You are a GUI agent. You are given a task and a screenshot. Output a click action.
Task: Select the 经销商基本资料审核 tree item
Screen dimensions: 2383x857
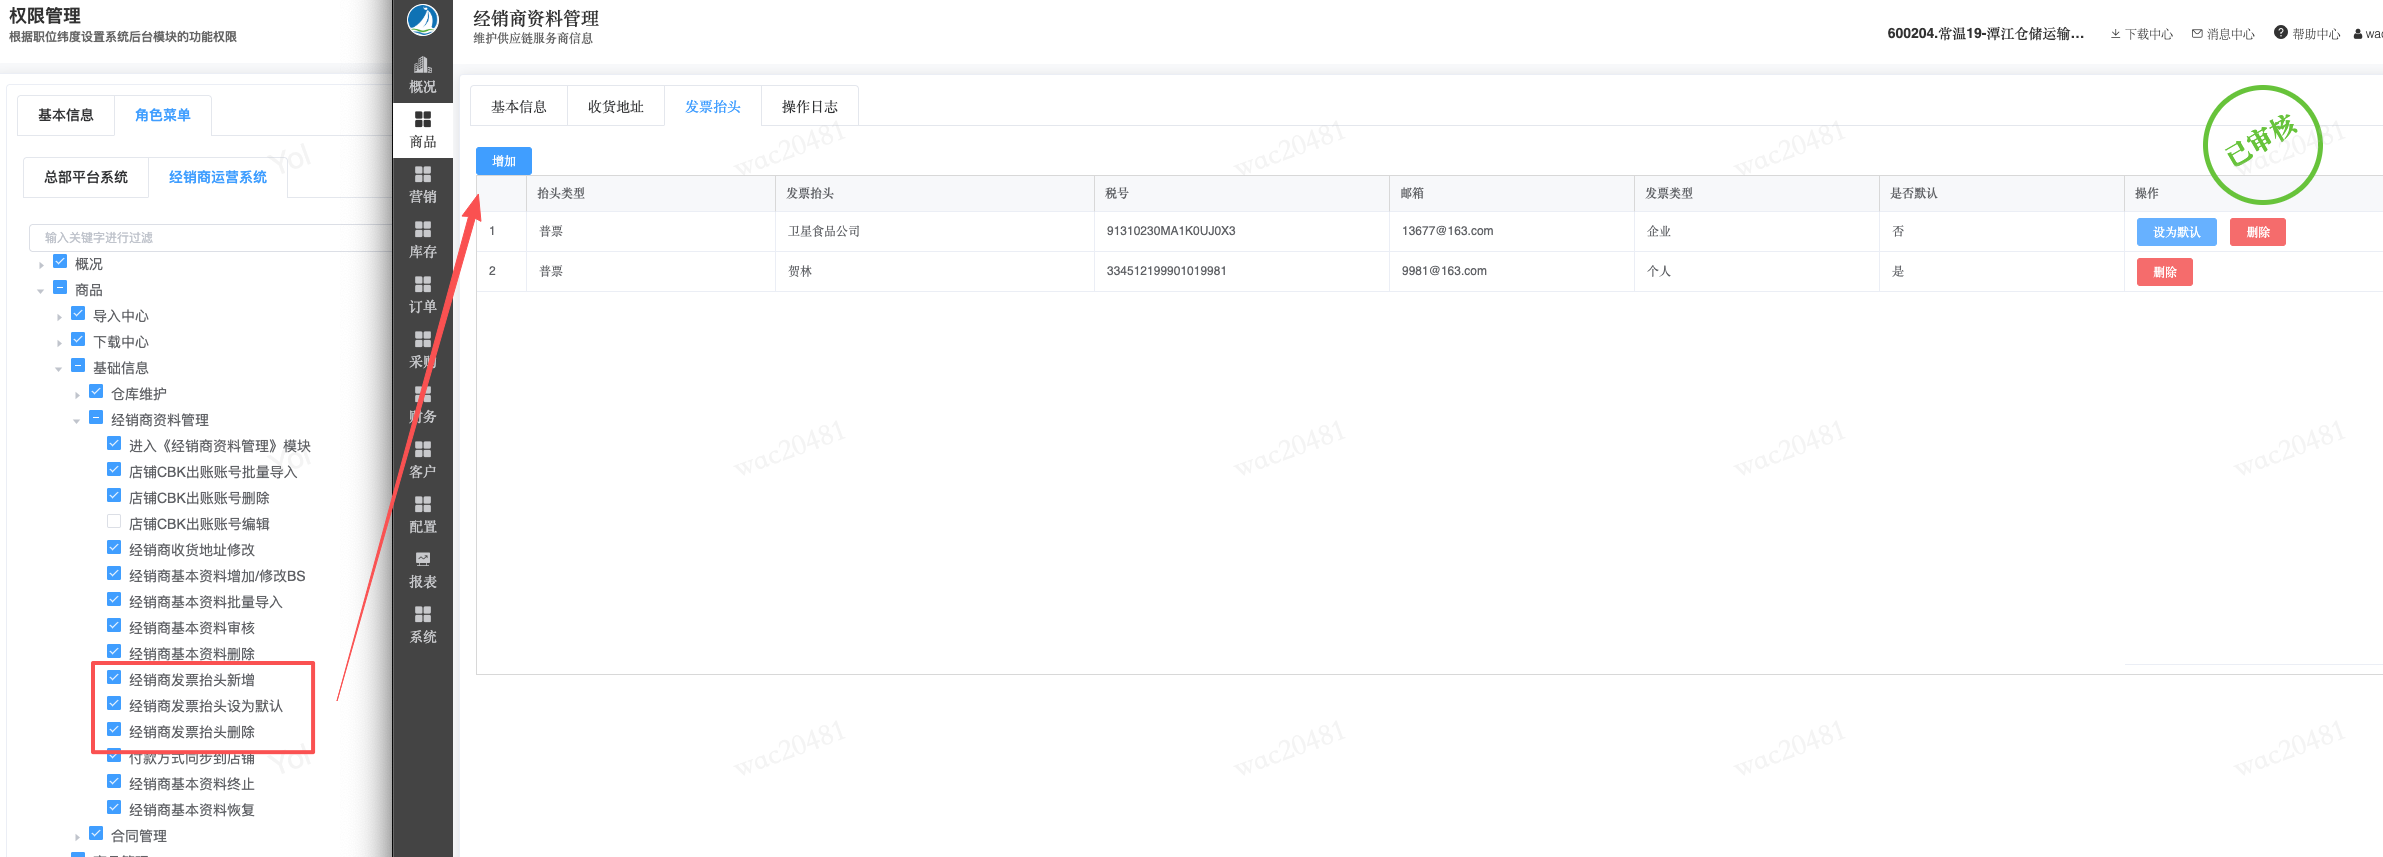pos(192,628)
